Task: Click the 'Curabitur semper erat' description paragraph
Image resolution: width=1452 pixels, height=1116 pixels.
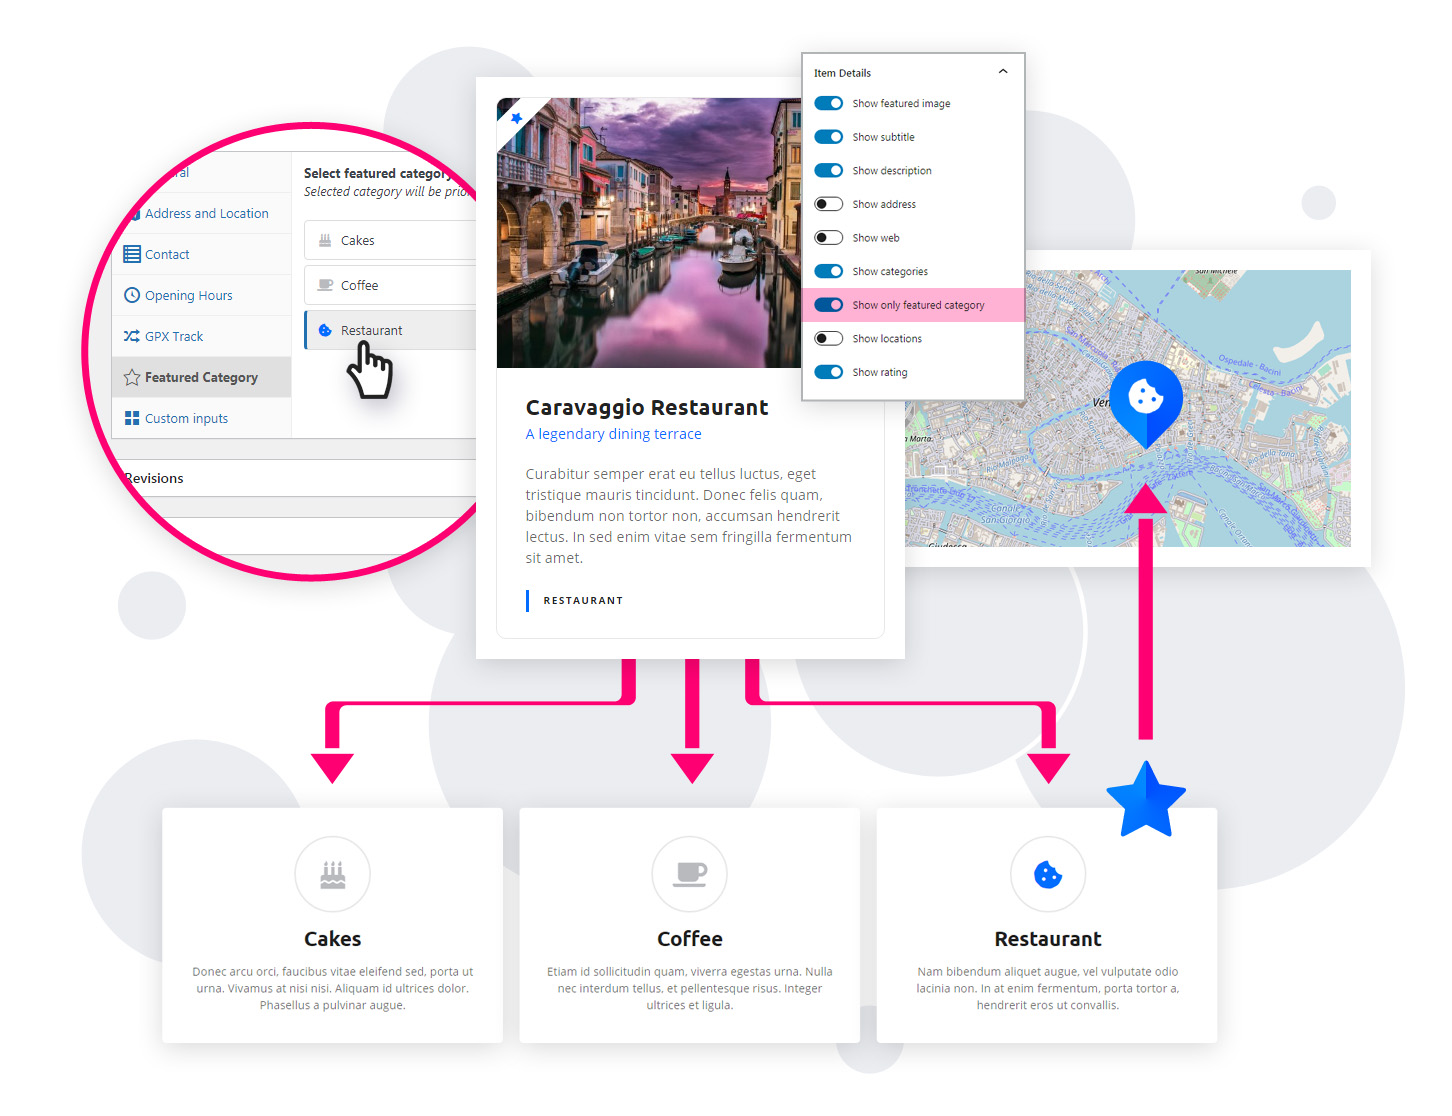Action: [689, 516]
